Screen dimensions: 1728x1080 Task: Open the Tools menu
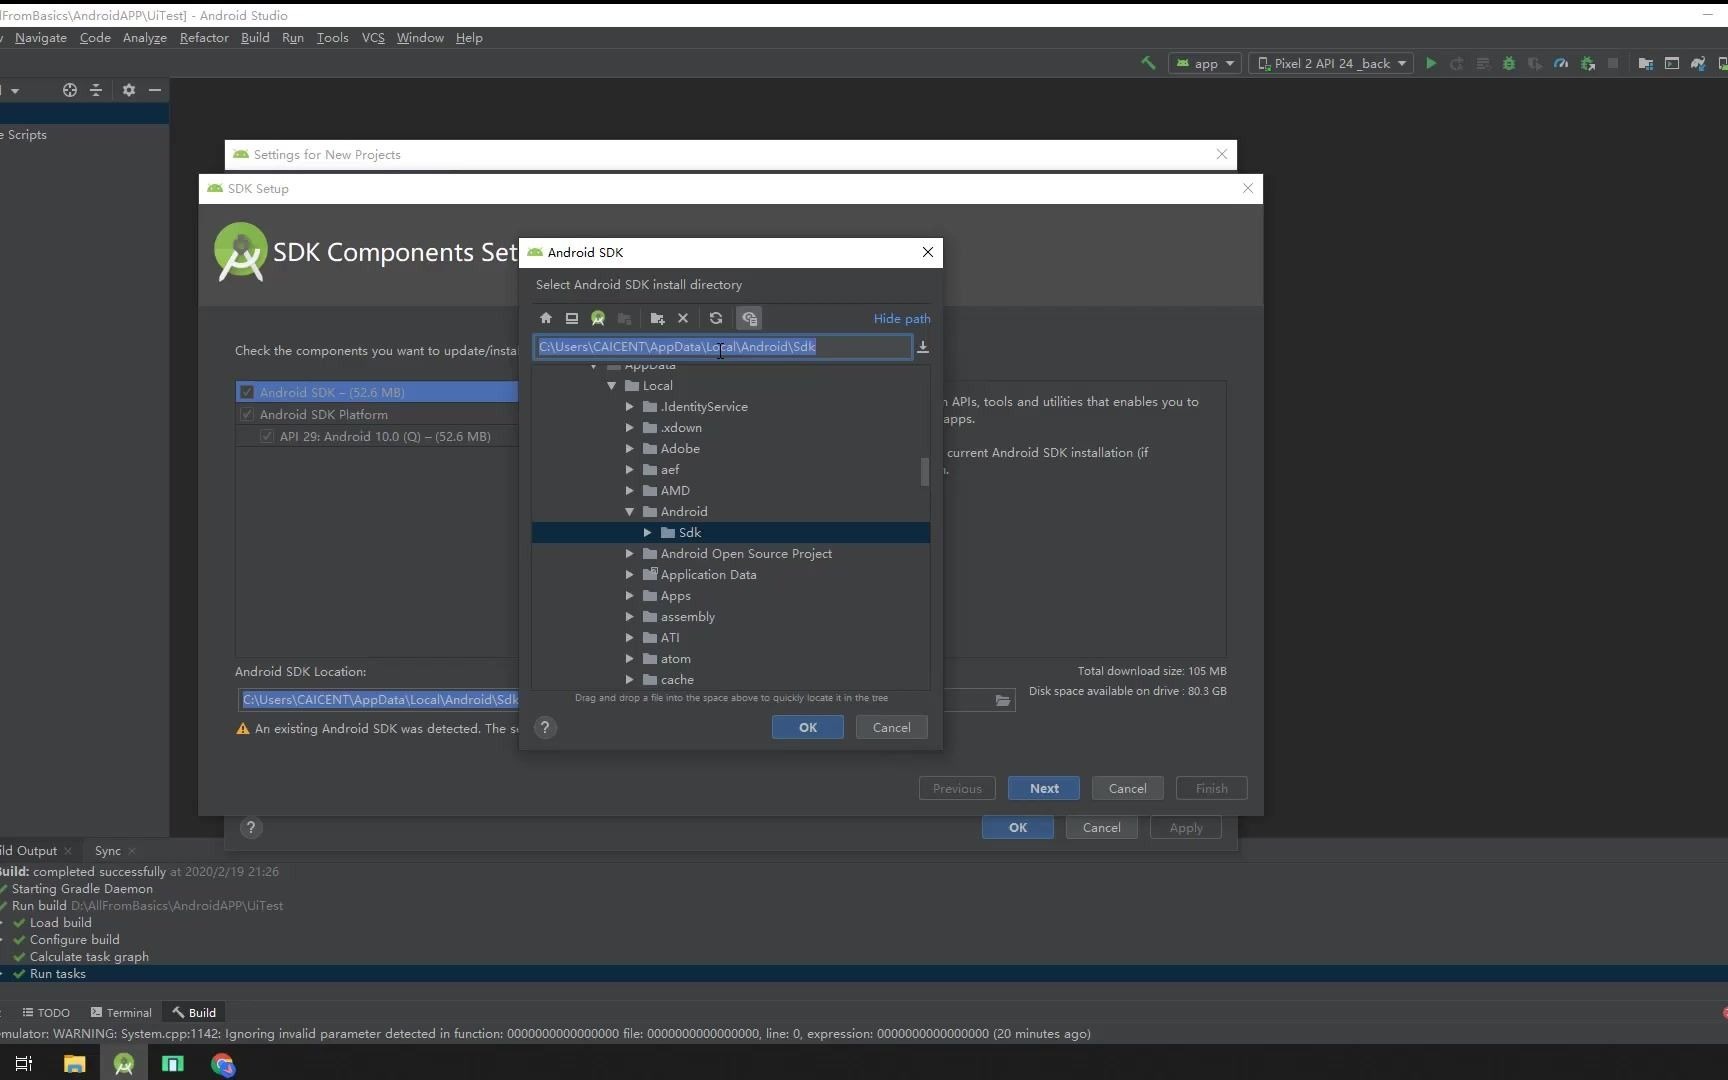332,38
